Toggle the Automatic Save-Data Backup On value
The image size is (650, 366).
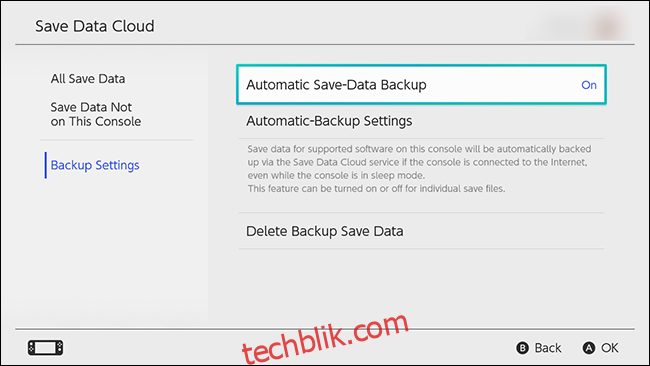tap(589, 85)
